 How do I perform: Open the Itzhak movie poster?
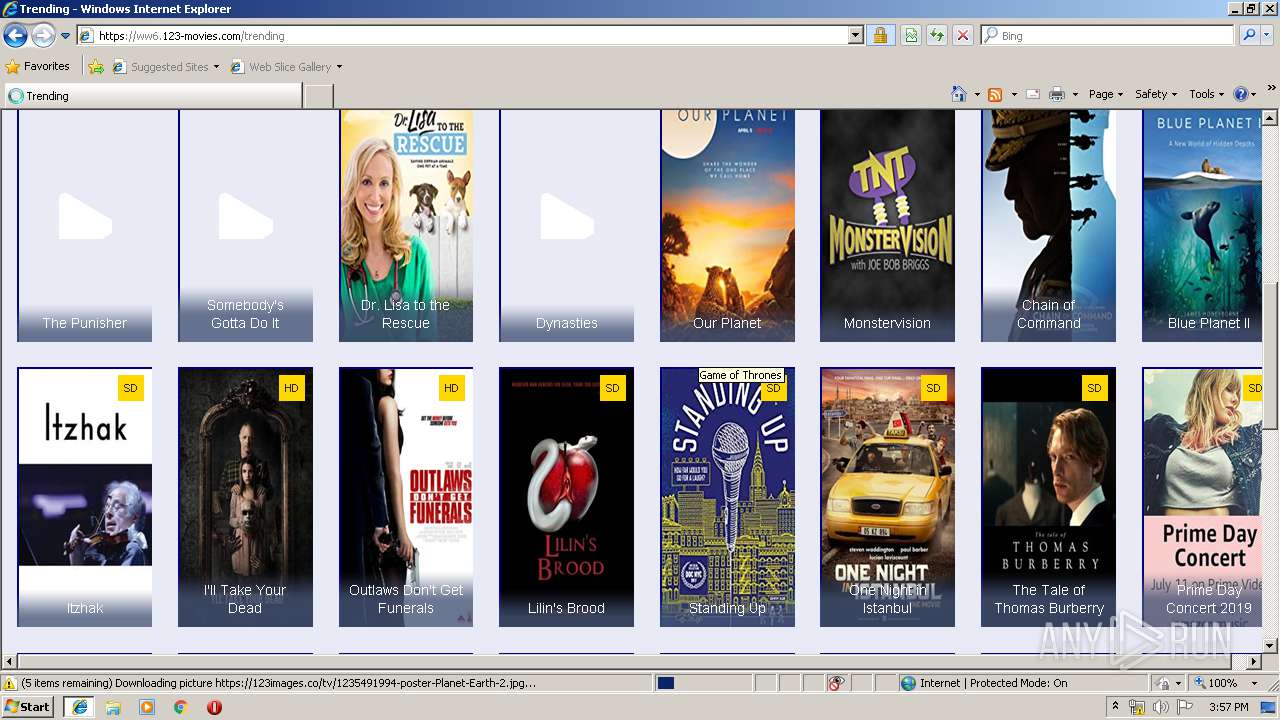(x=85, y=497)
